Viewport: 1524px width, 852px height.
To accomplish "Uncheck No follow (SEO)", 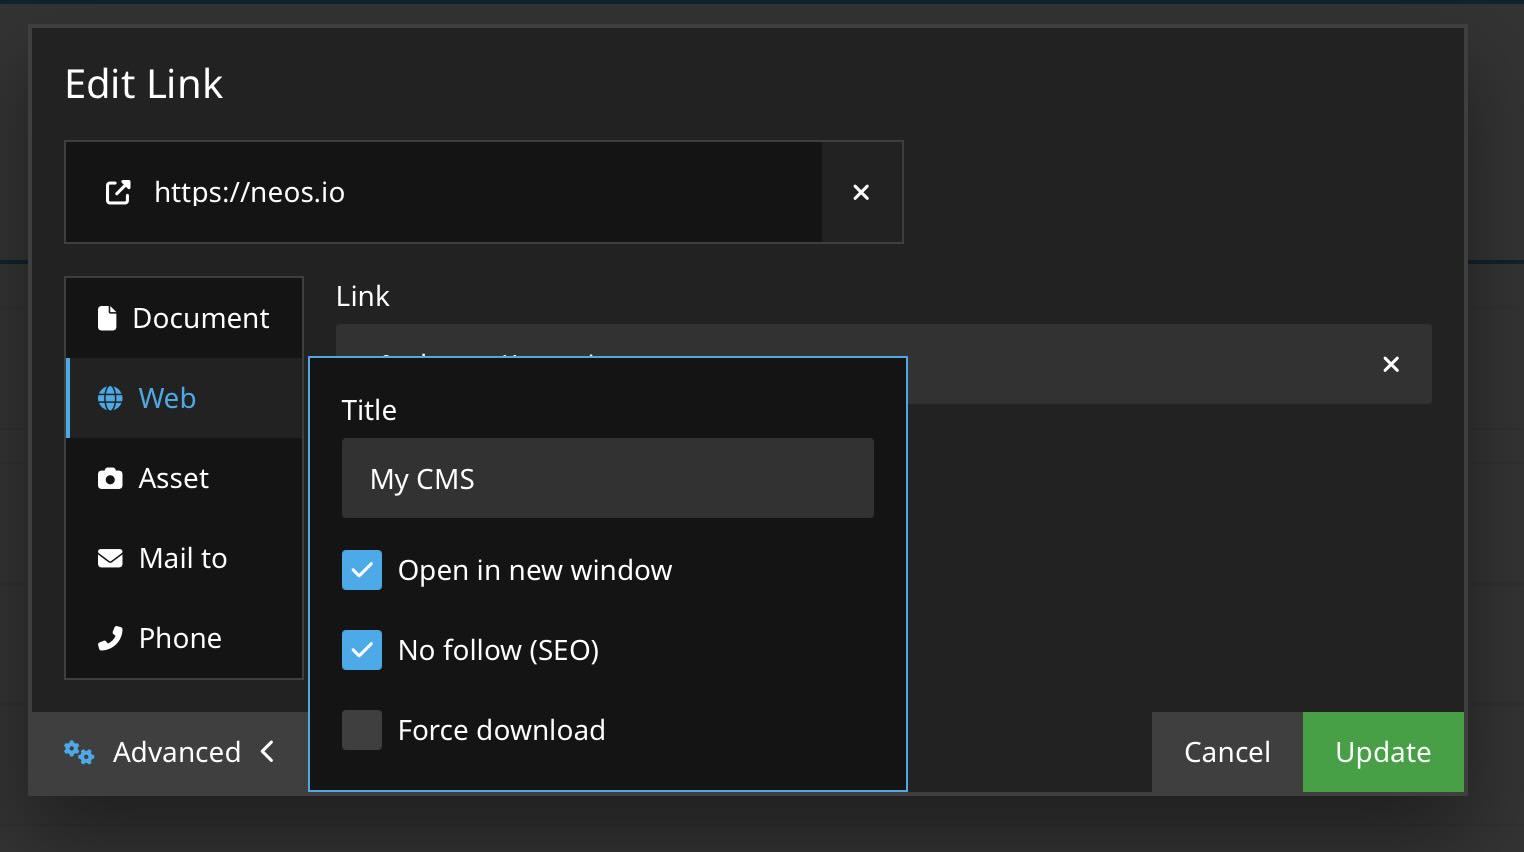I will tap(362, 650).
